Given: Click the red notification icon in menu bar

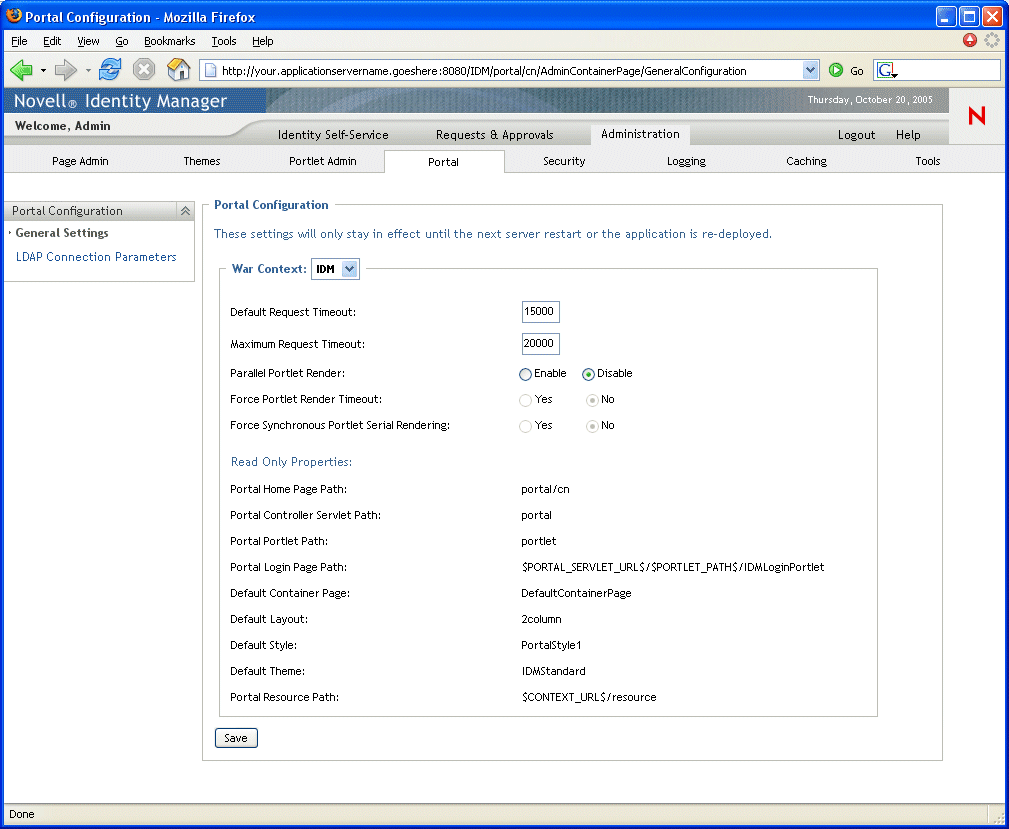Looking at the screenshot, I should point(970,41).
